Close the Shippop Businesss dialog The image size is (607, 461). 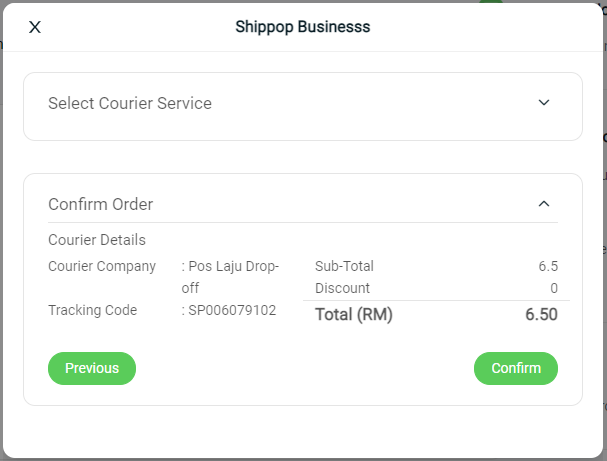point(35,27)
